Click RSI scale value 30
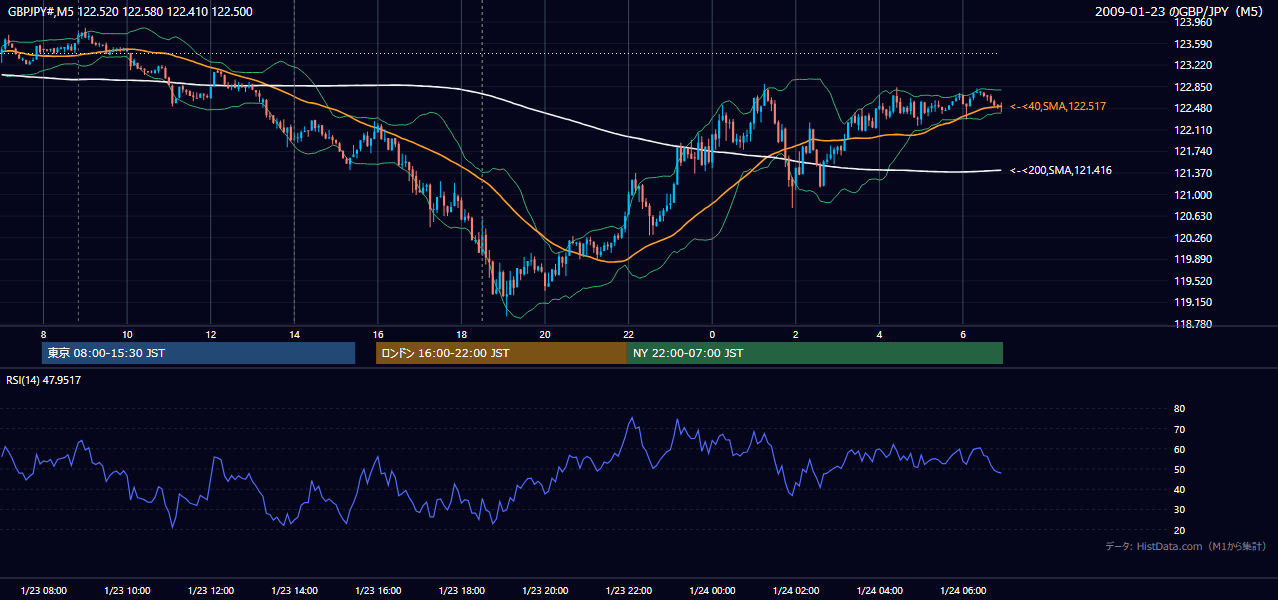This screenshot has width=1278, height=600. point(1180,509)
